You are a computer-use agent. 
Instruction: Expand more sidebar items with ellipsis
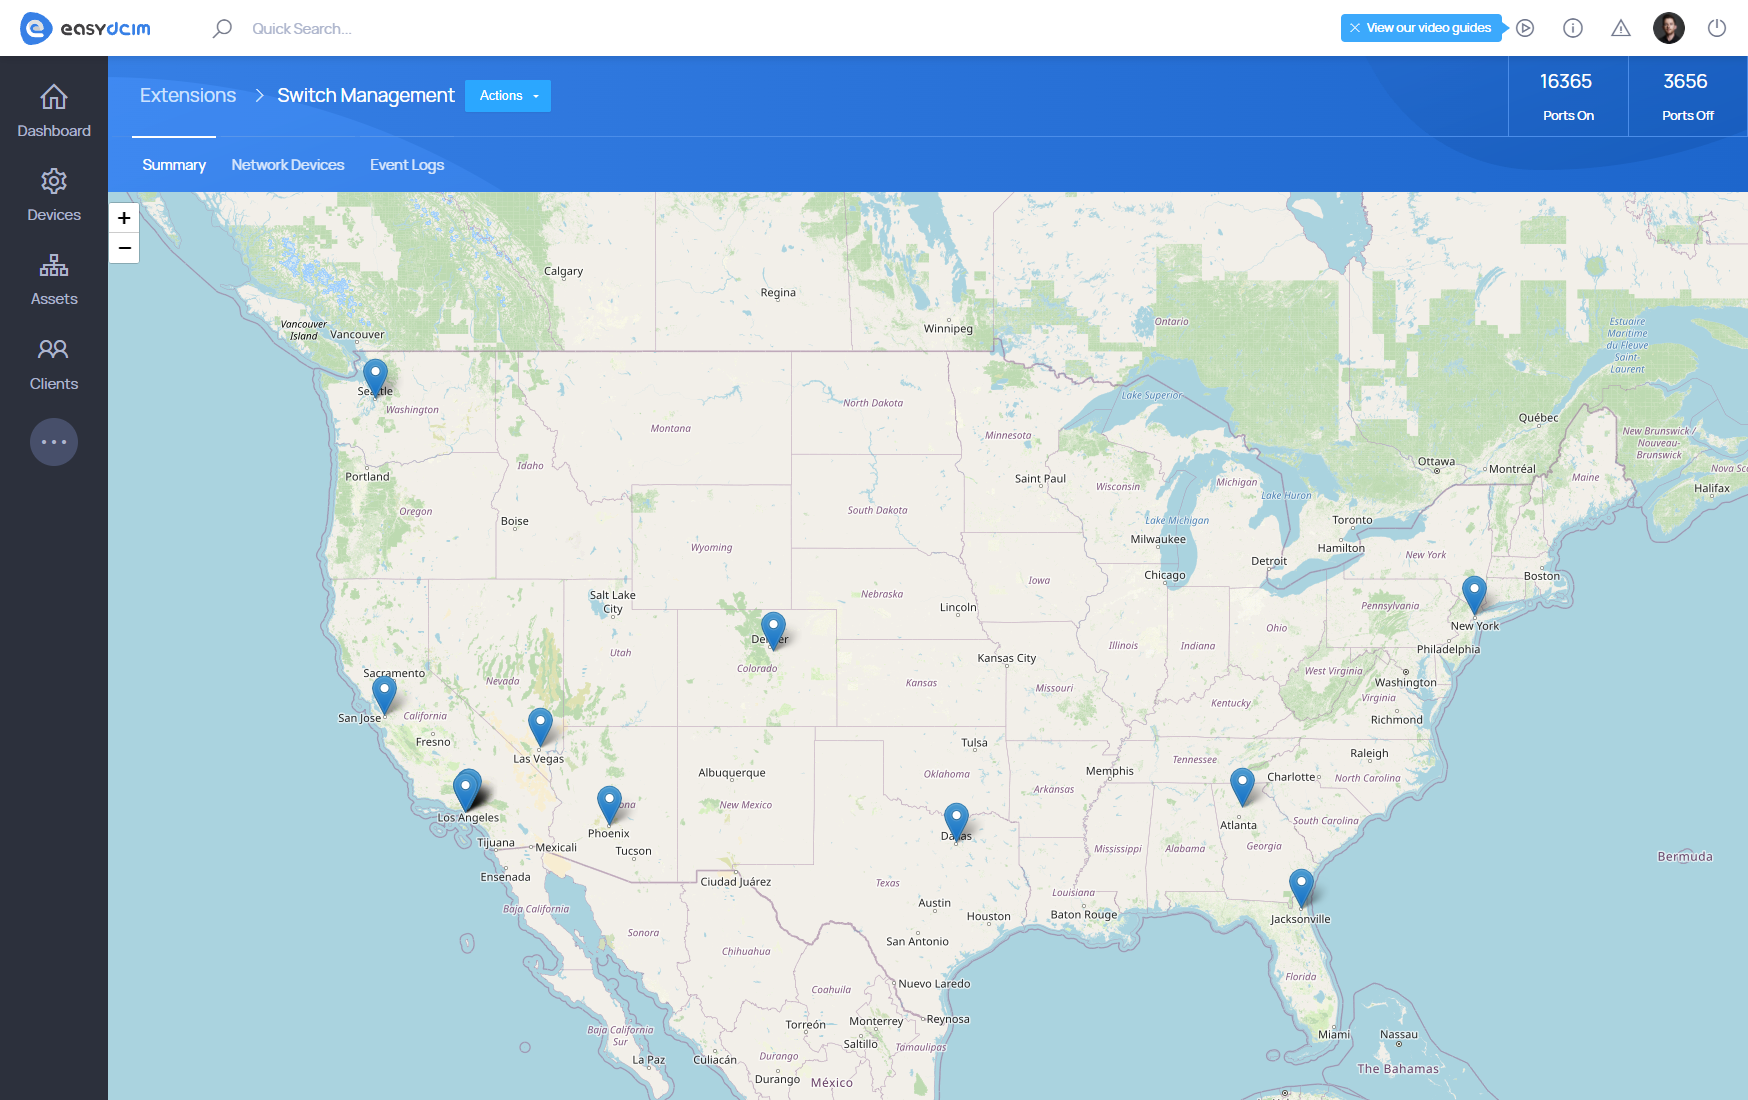pyautogui.click(x=54, y=442)
